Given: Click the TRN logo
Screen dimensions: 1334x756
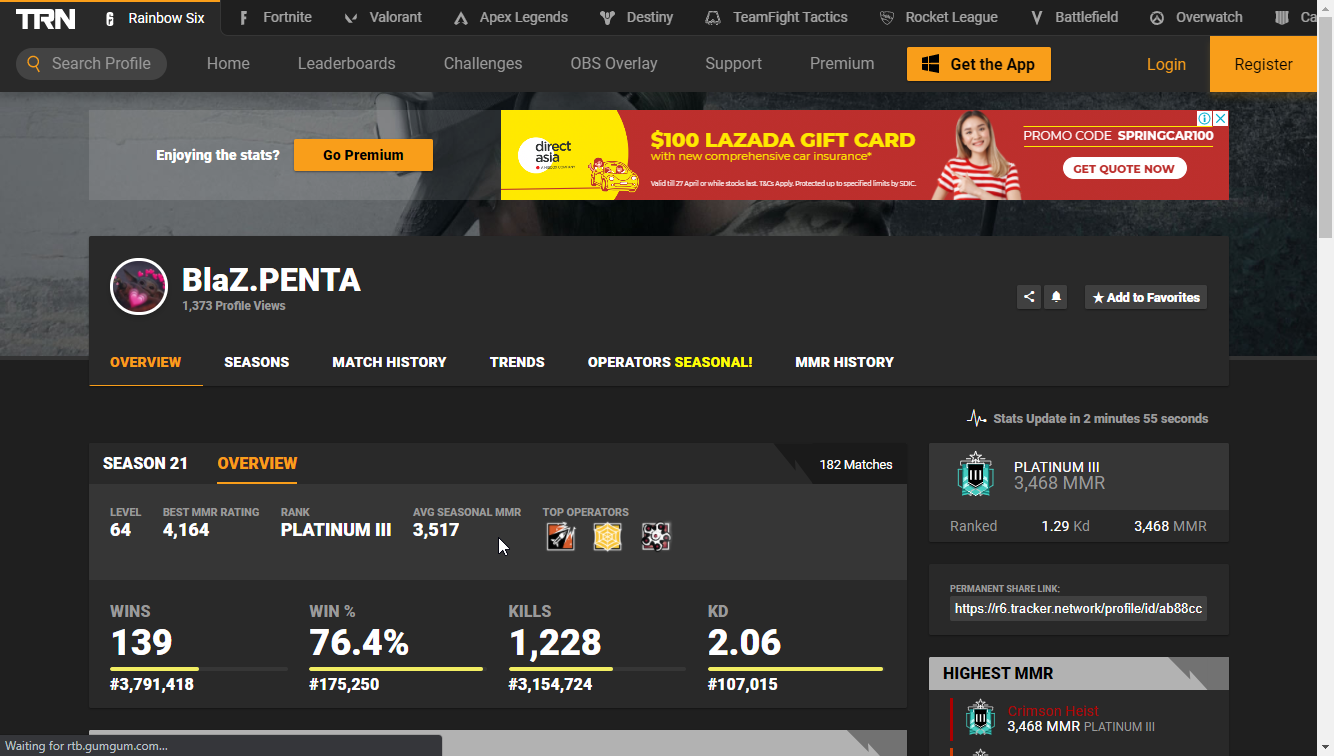Looking at the screenshot, I should coord(46,18).
